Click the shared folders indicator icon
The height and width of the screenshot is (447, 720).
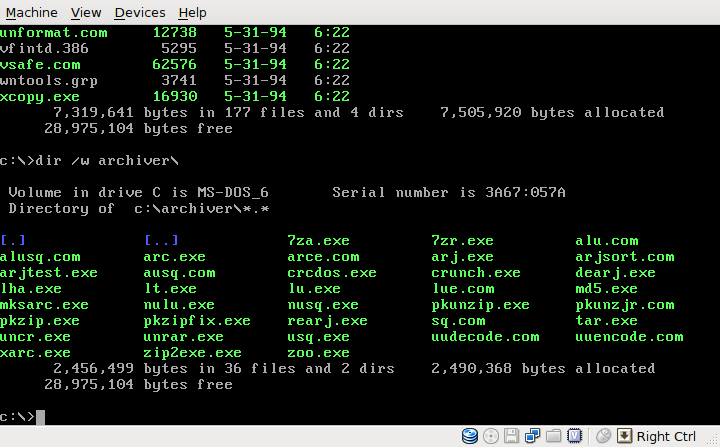coord(553,436)
